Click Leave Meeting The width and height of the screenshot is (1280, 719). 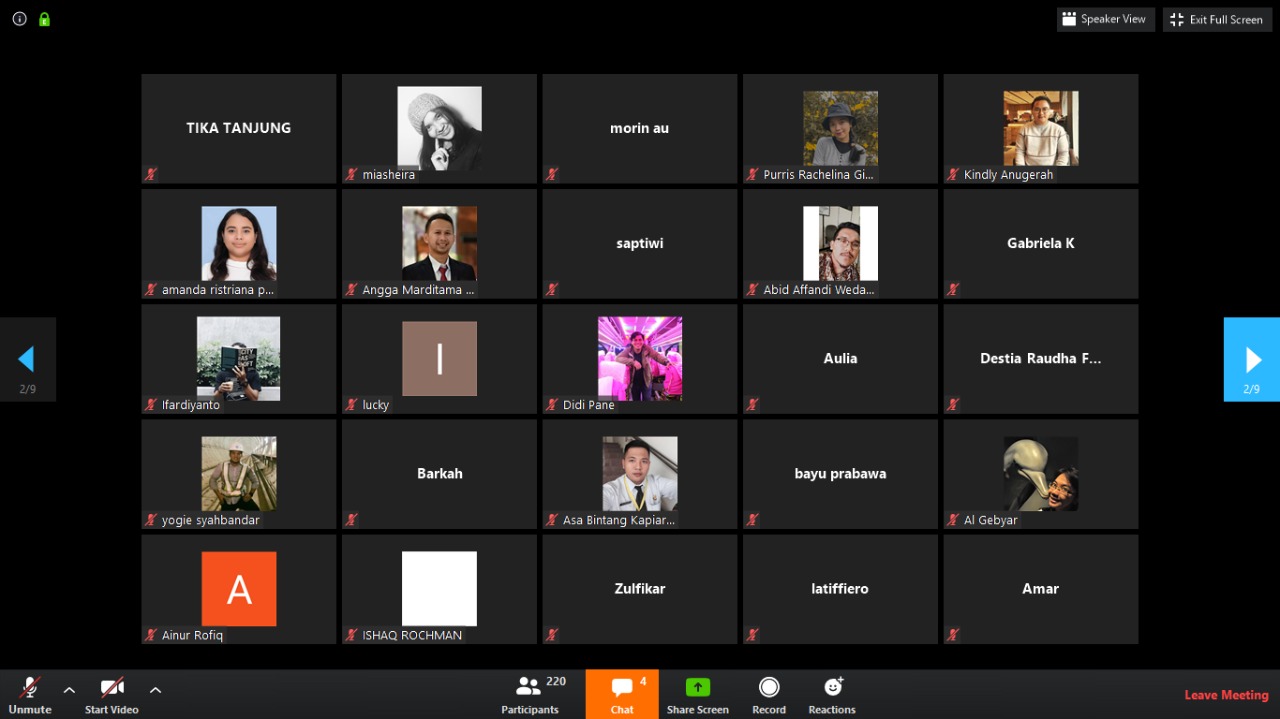tap(1226, 695)
